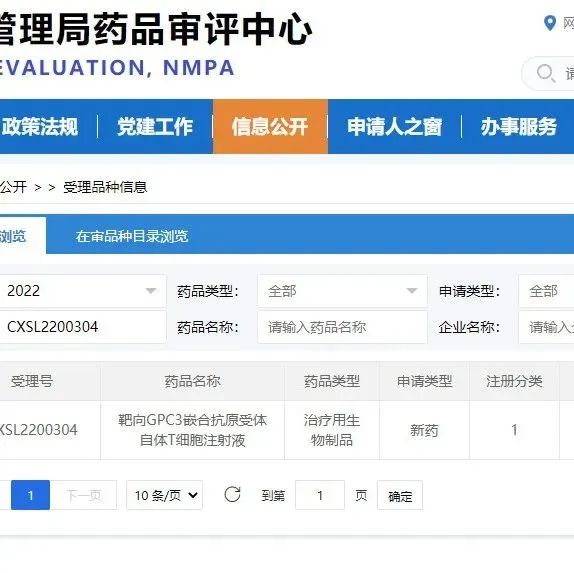
Task: Go to page 1 button
Action: 30,495
